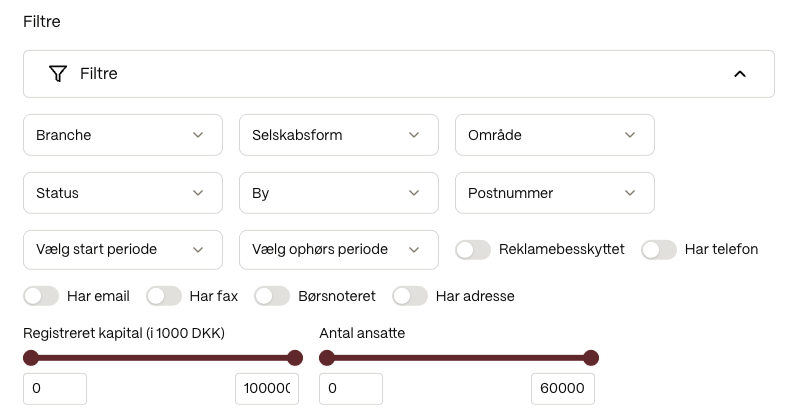Click the Registreret kapital minimum input field
Image resolution: width=796 pixels, height=419 pixels.
(55, 389)
